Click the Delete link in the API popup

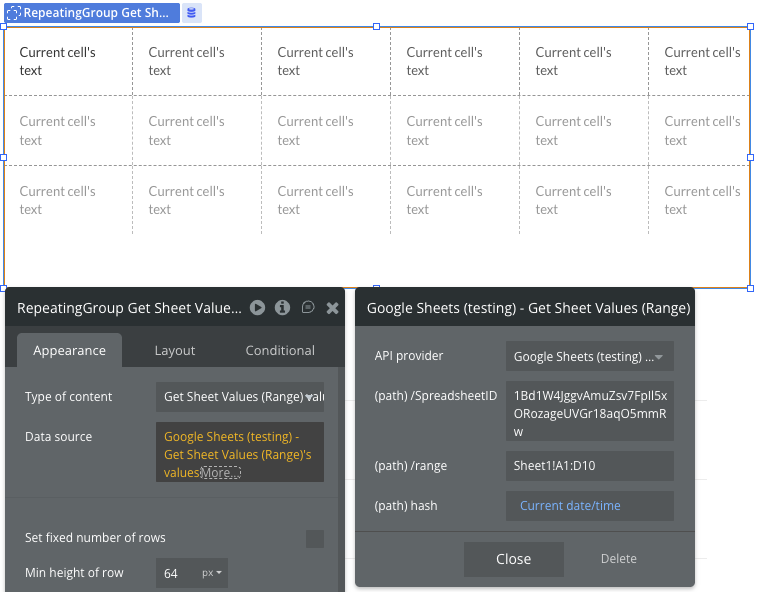pyautogui.click(x=618, y=559)
